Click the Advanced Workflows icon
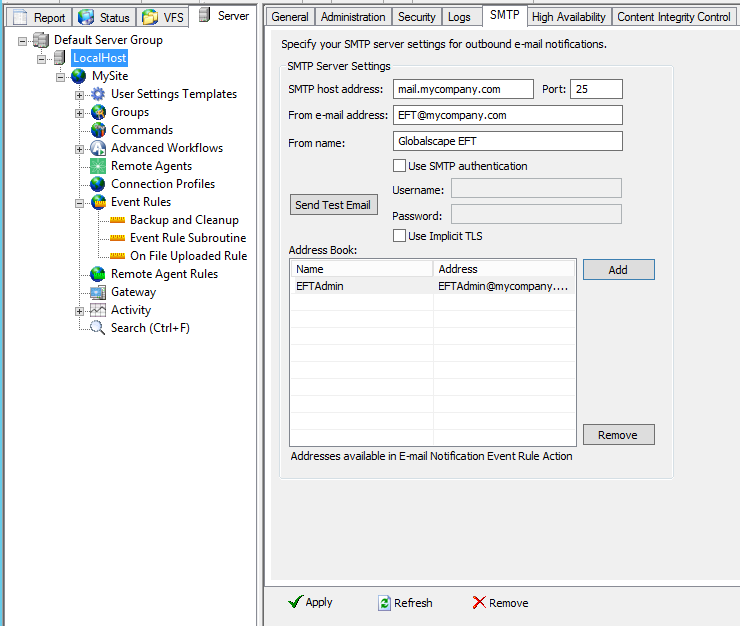The width and height of the screenshot is (740, 626). (98, 148)
